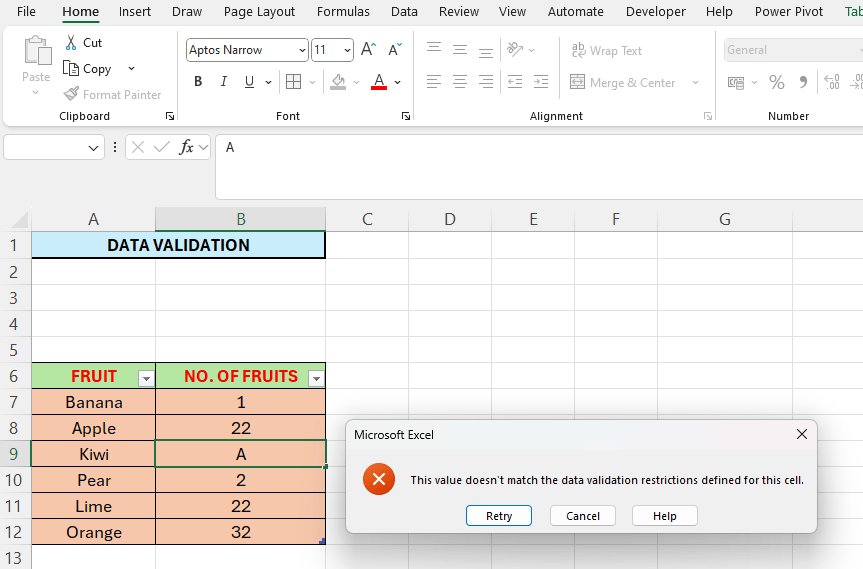Viewport: 863px width, 569px height.
Task: Toggle Italic formatting
Action: pos(224,82)
